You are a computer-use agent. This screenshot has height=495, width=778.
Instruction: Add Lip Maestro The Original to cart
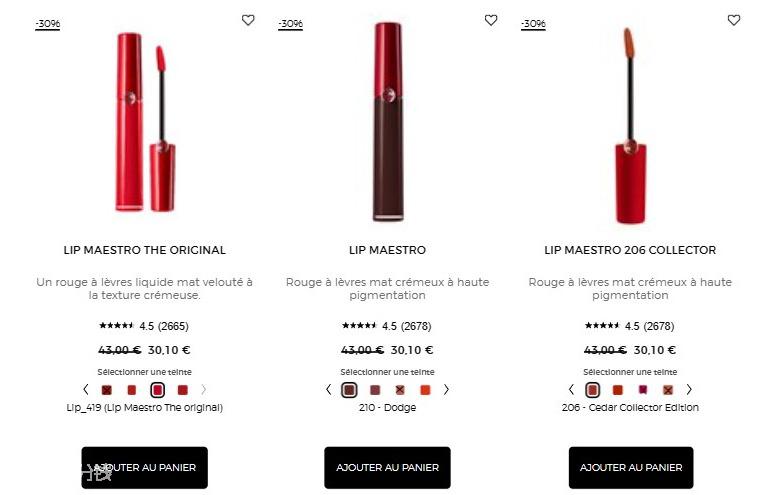[144, 468]
